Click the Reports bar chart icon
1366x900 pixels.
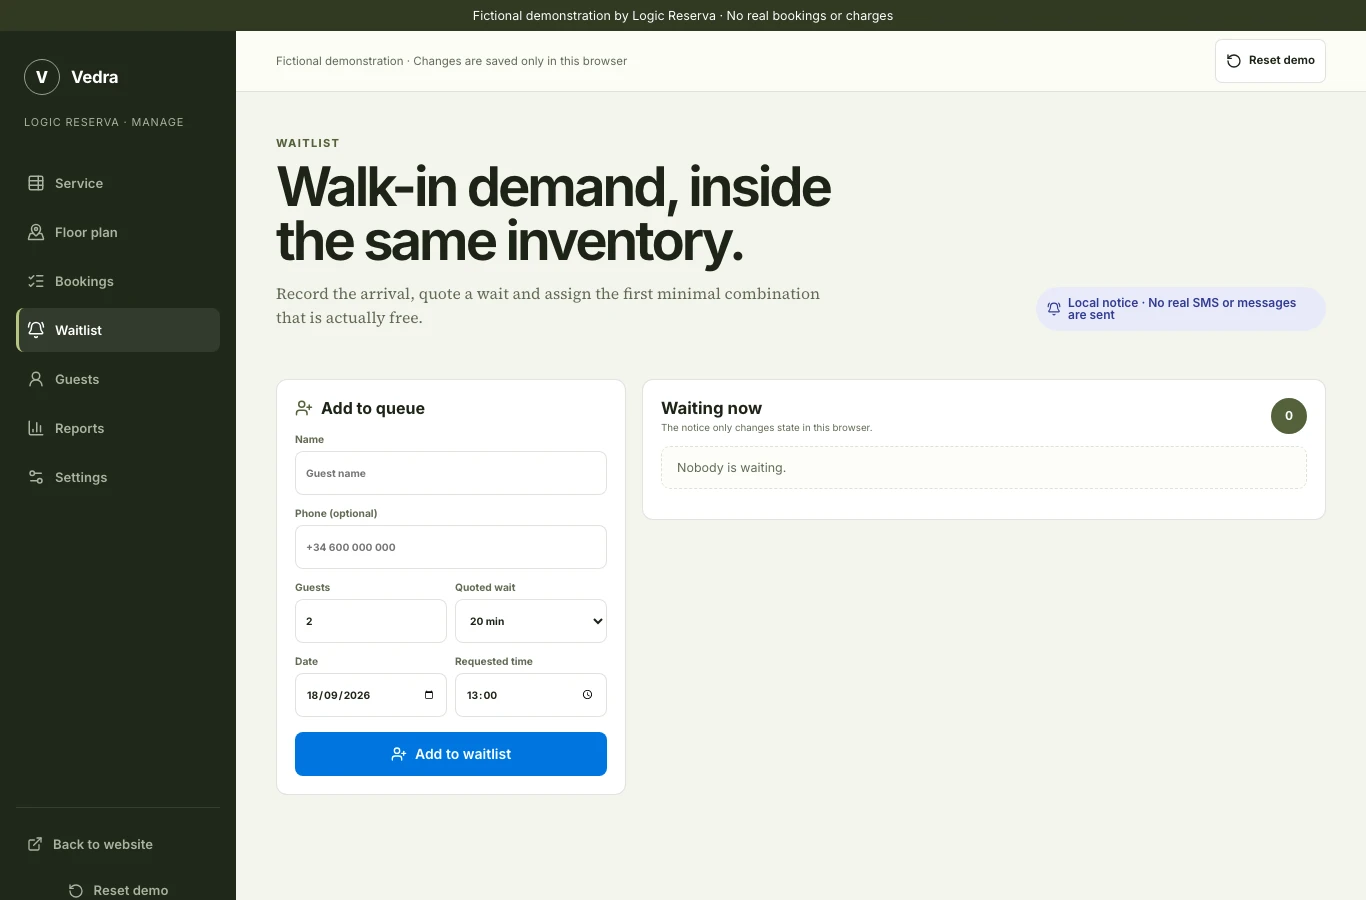click(x=36, y=428)
